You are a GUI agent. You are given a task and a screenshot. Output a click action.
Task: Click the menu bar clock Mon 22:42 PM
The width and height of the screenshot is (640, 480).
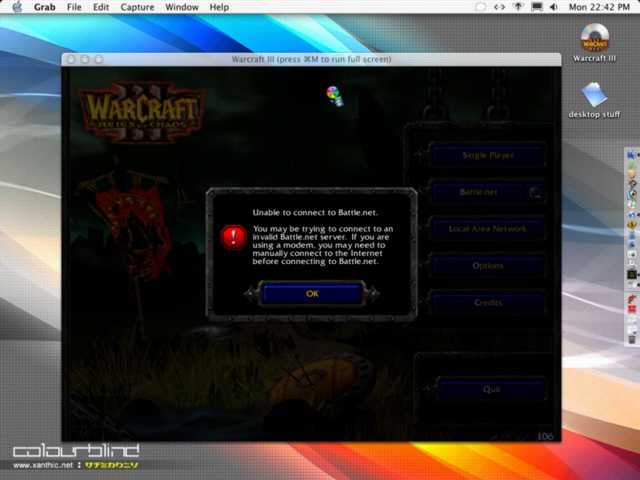(599, 7)
